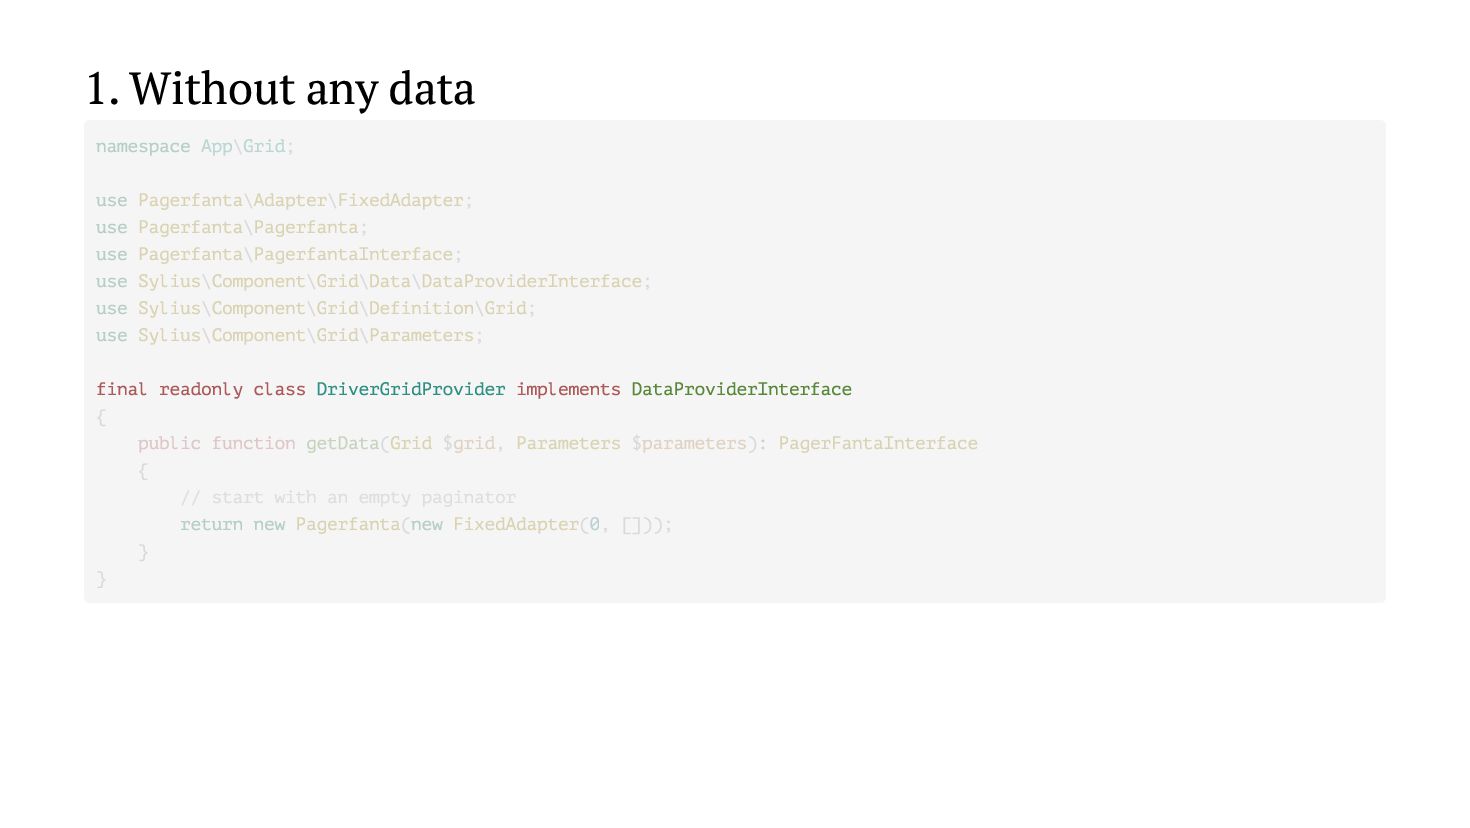Click the 'implements' keyword
The image size is (1470, 828).
[x=568, y=389]
